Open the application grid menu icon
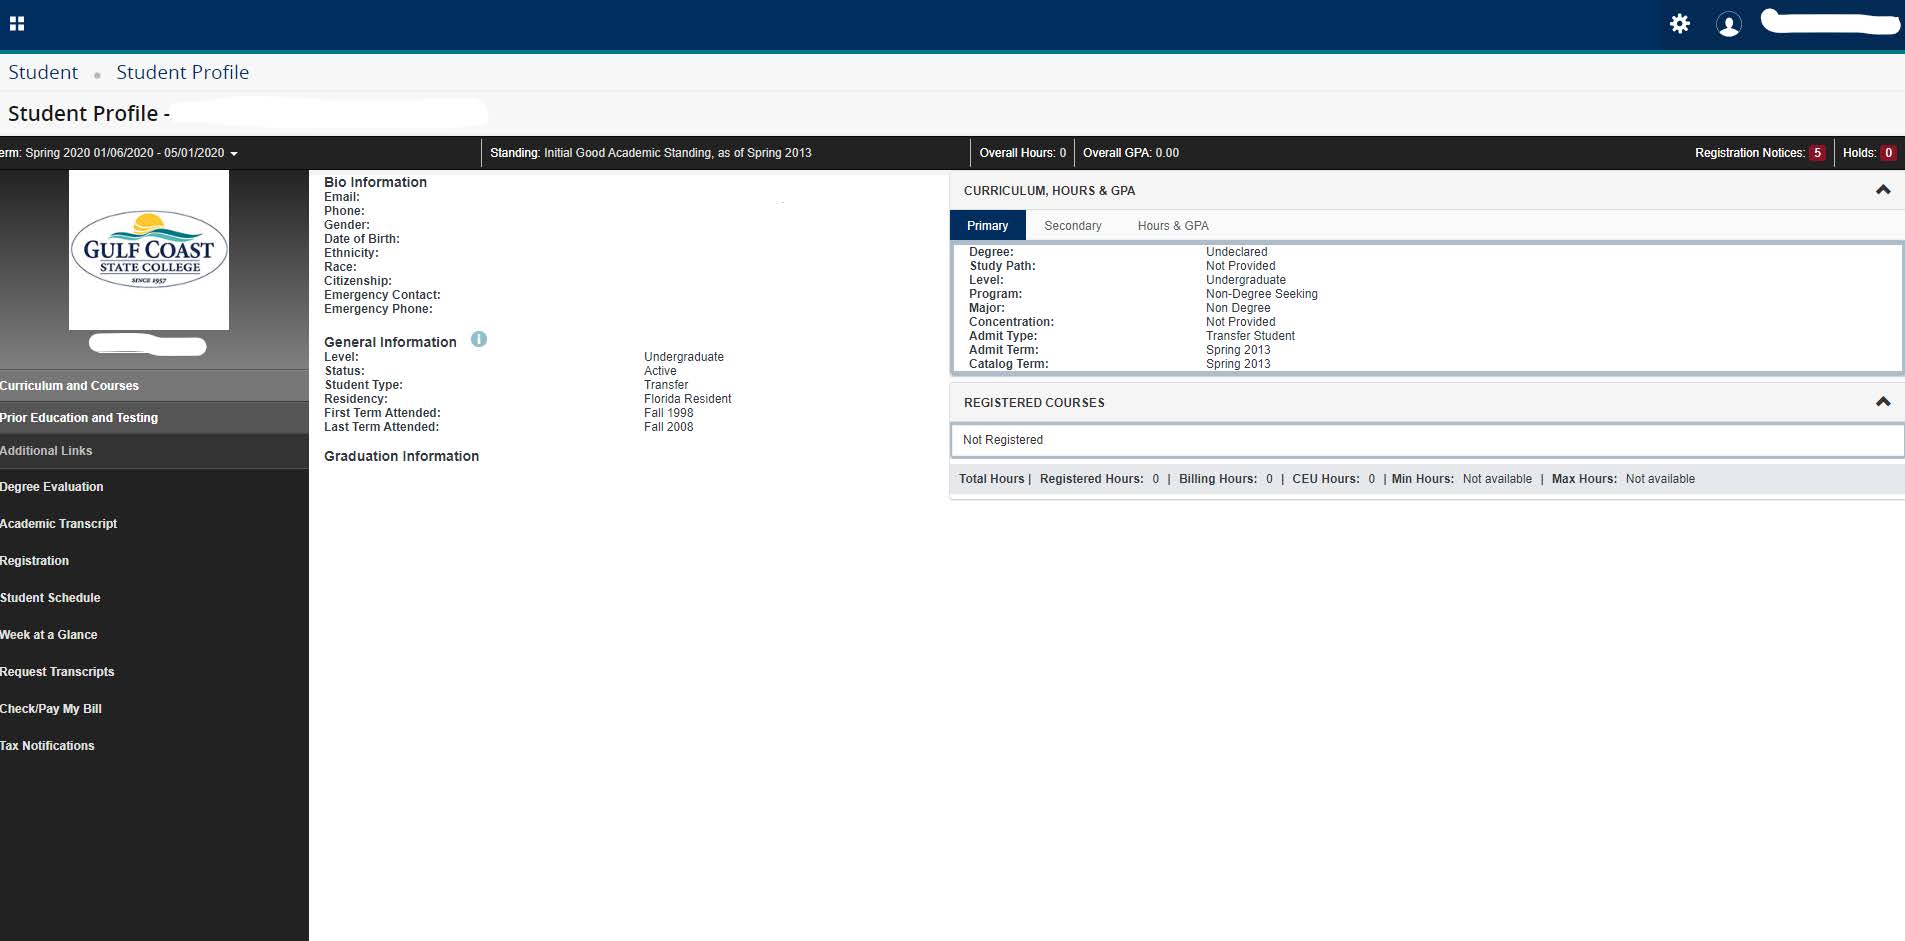Screen dimensions: 1905x941 tap(17, 22)
